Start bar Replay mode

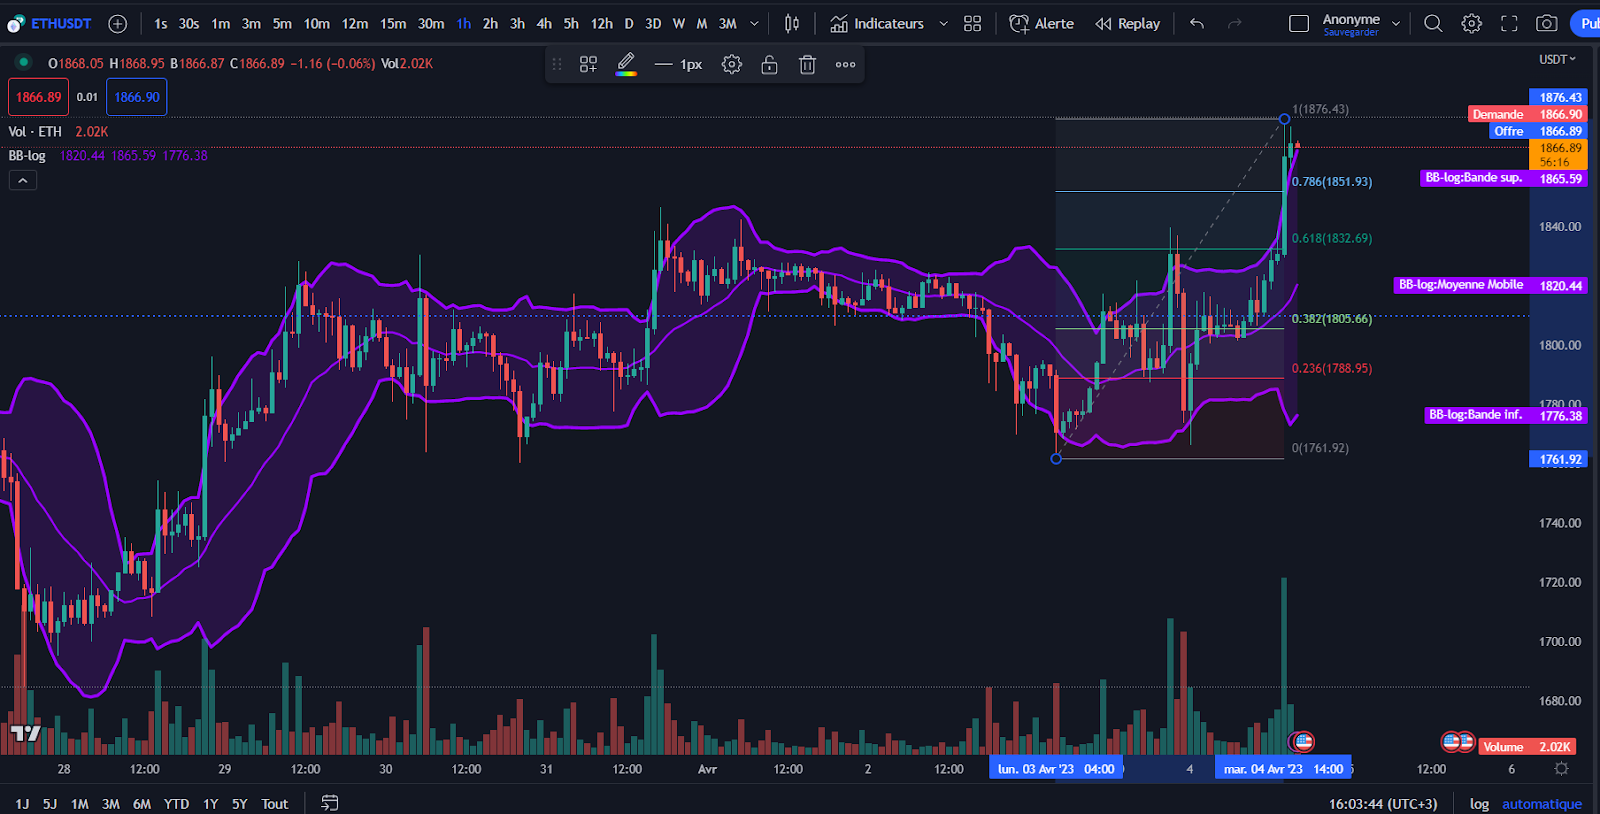pyautogui.click(x=1127, y=23)
